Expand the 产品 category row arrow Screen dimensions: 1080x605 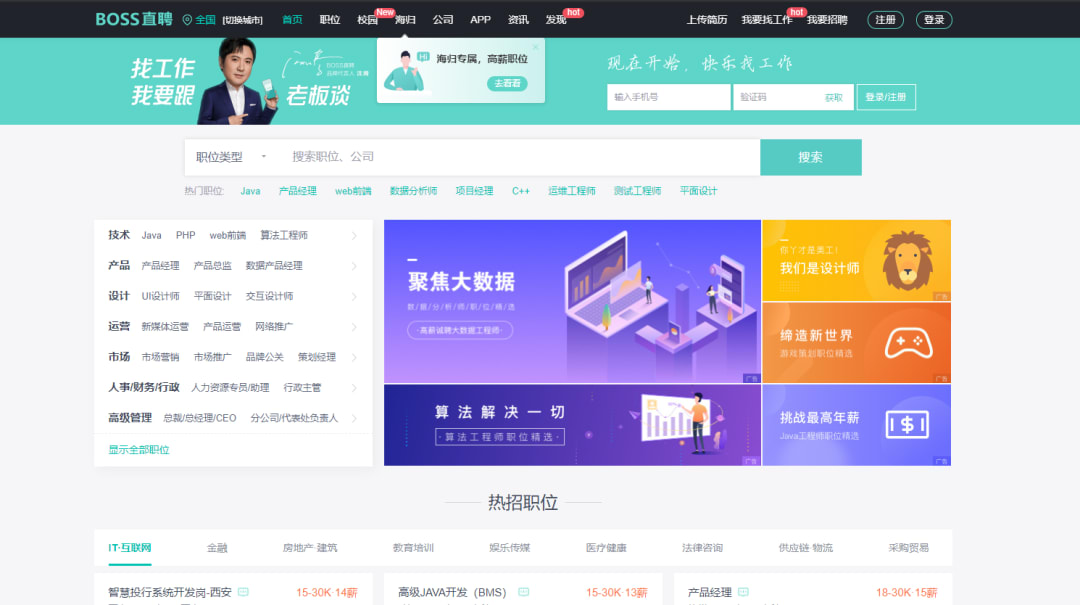(354, 266)
